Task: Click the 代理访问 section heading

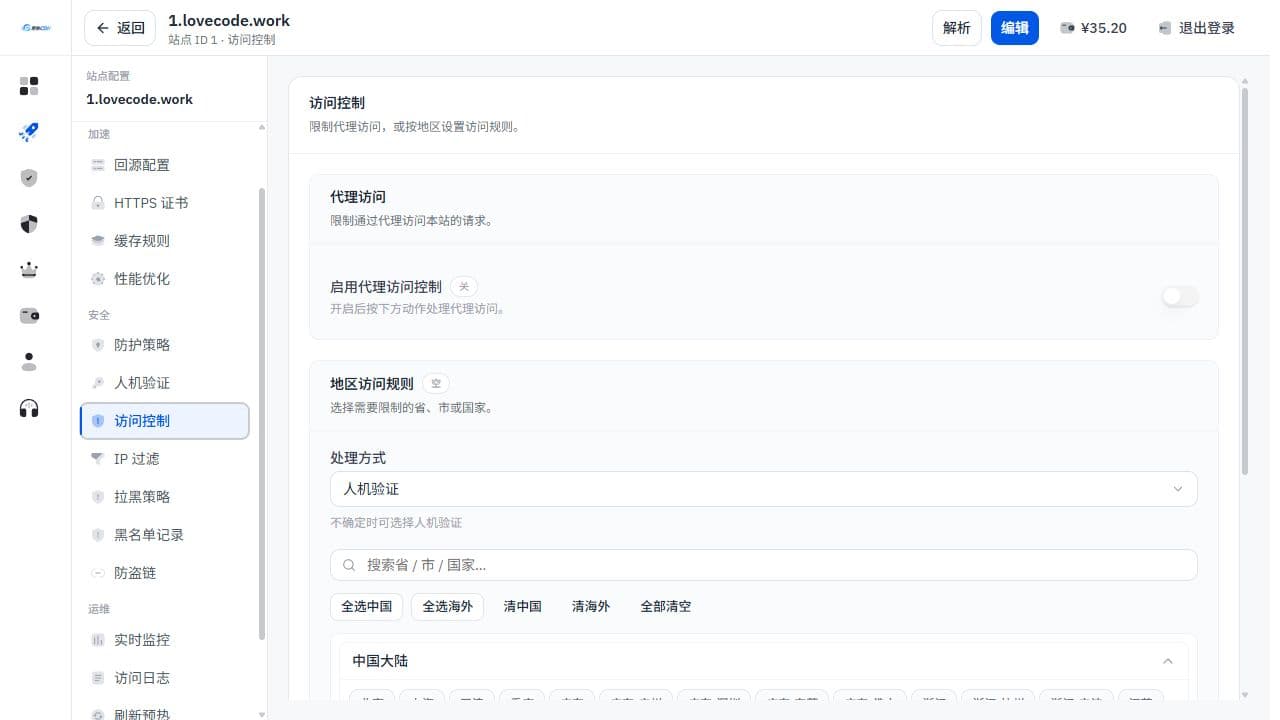Action: (x=358, y=197)
